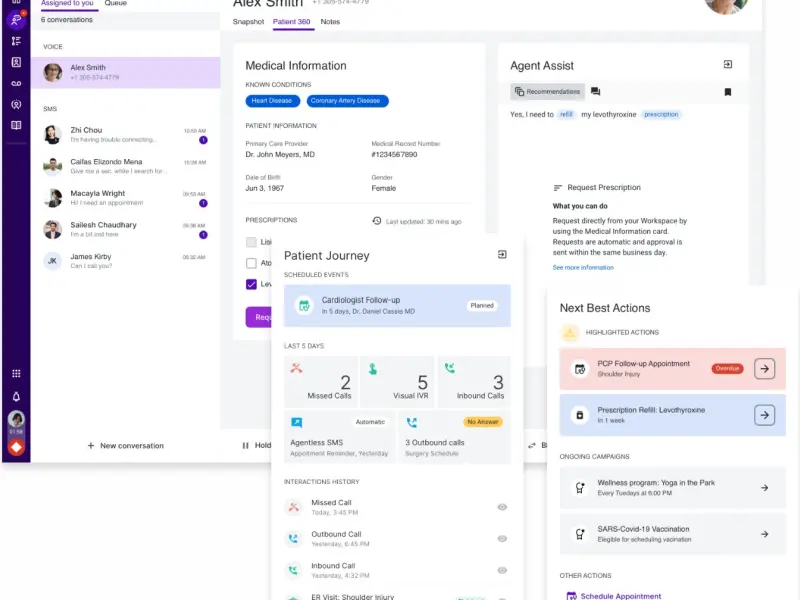The height and width of the screenshot is (600, 800).
Task: Click the New conversation button
Action: pyautogui.click(x=126, y=445)
